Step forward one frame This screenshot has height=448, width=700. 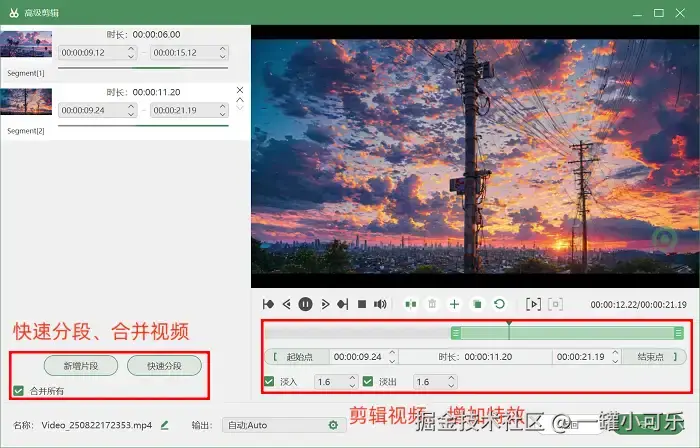click(x=325, y=304)
